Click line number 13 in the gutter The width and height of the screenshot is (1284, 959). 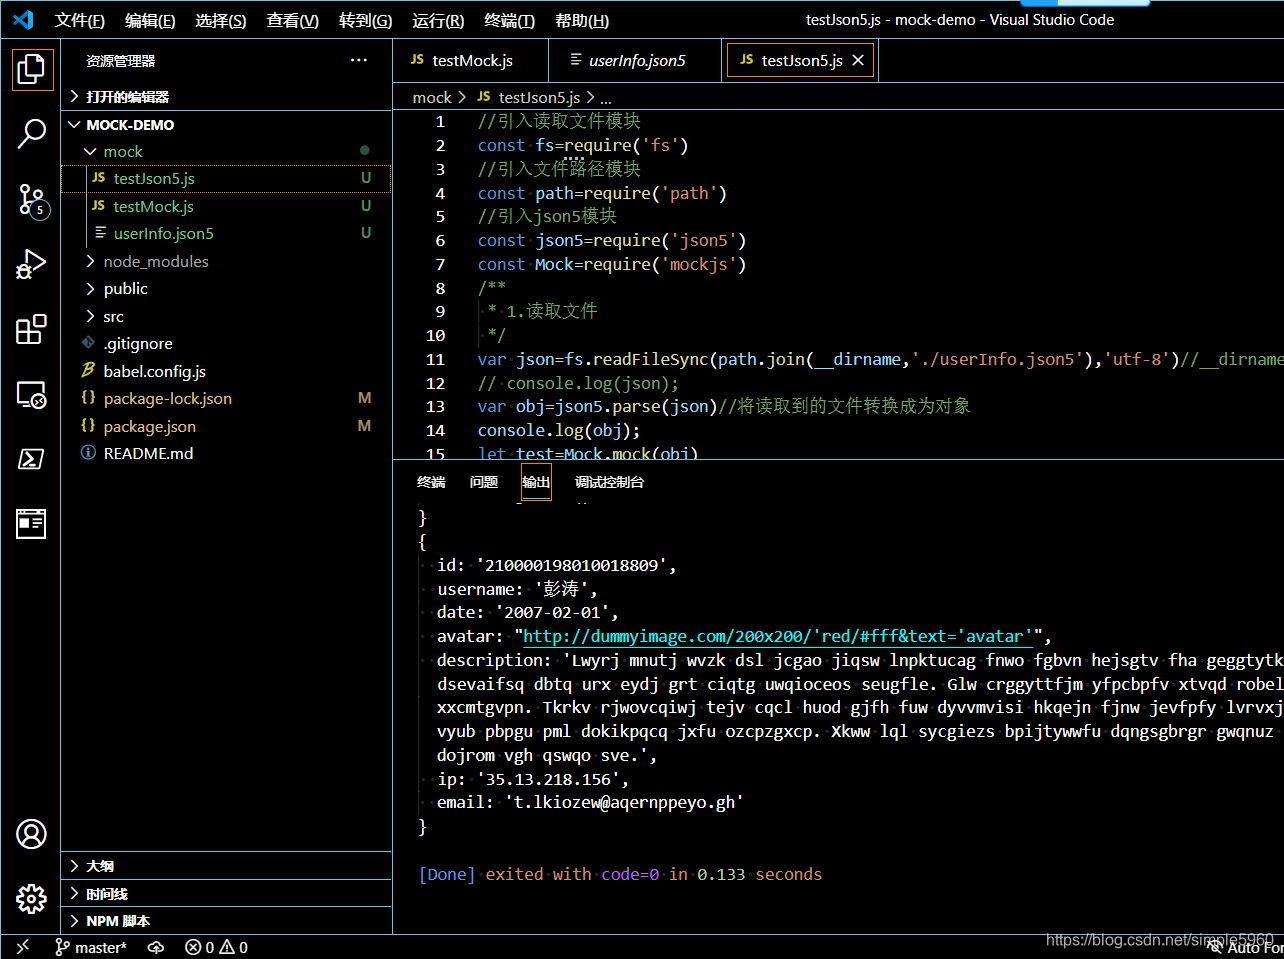pos(435,406)
